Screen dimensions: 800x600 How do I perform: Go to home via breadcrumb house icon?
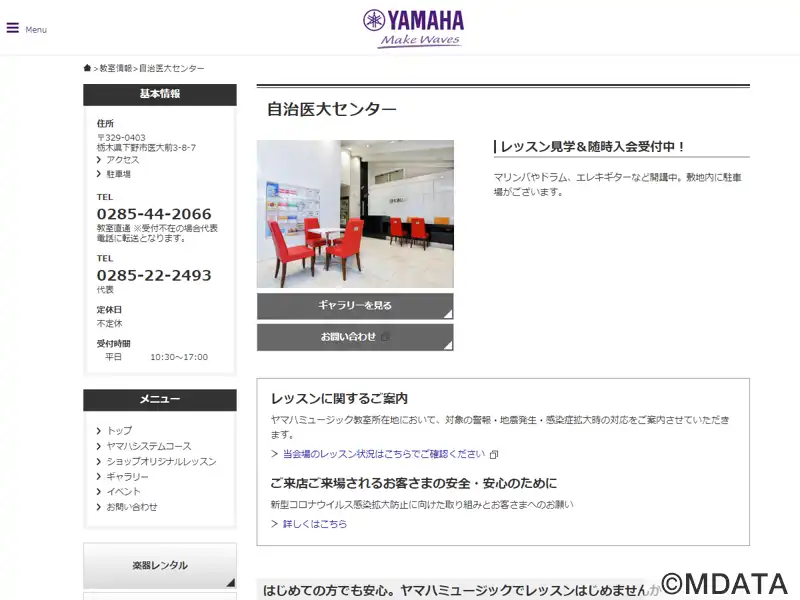coord(87,68)
